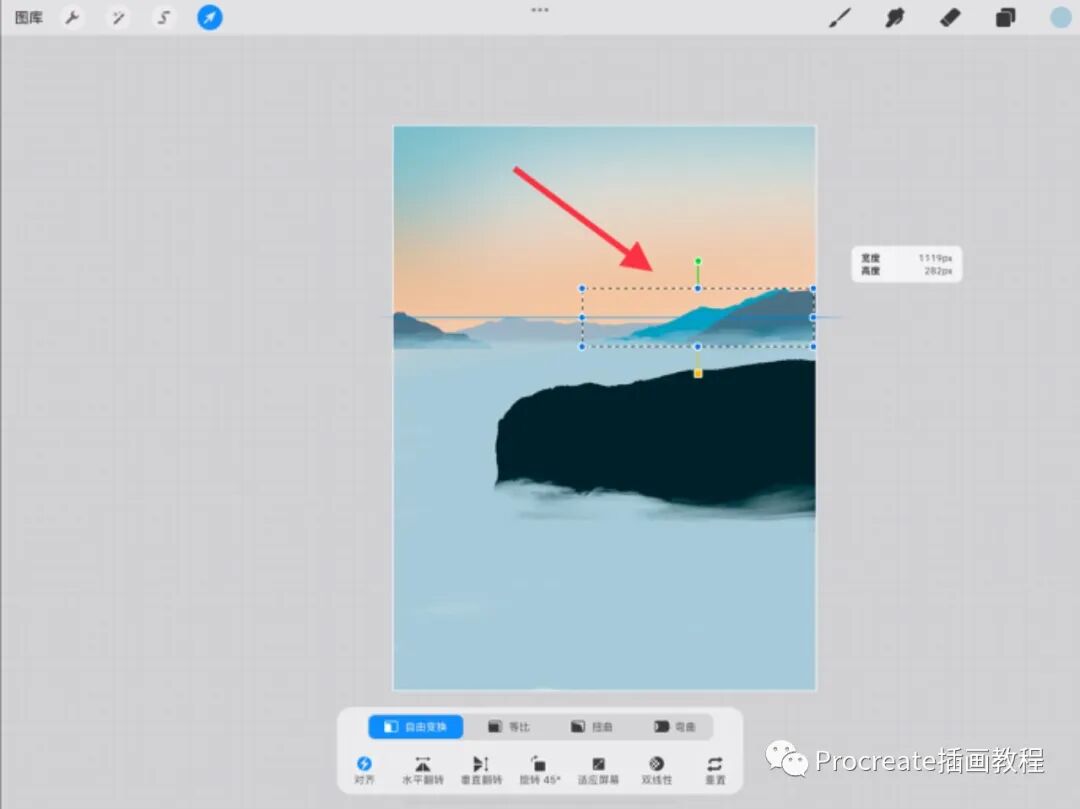This screenshot has width=1080, height=809.
Task: Toggle the Transform arrow tool
Action: click(x=209, y=17)
